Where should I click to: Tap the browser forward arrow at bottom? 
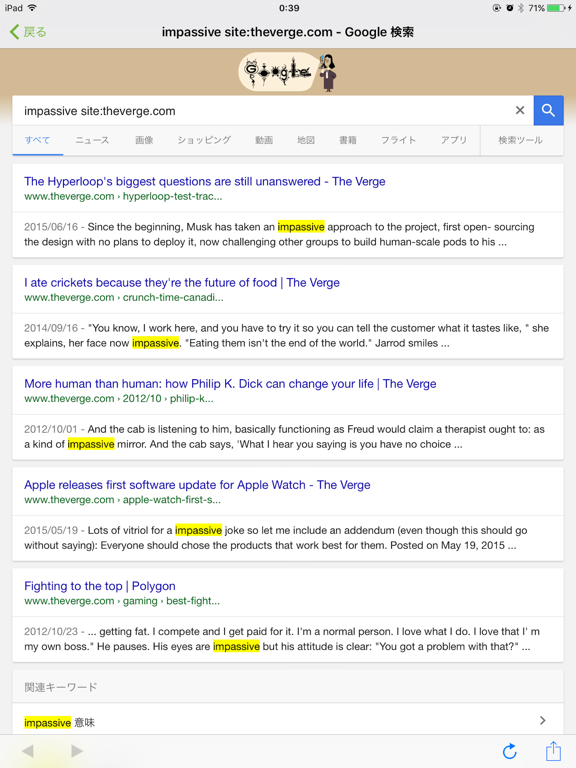(77, 751)
